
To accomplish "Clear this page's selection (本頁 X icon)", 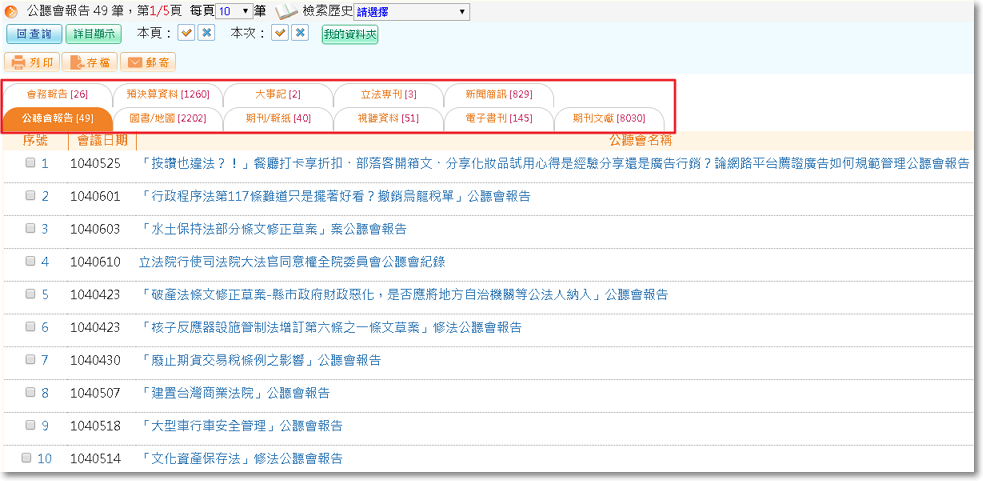I will coord(206,33).
